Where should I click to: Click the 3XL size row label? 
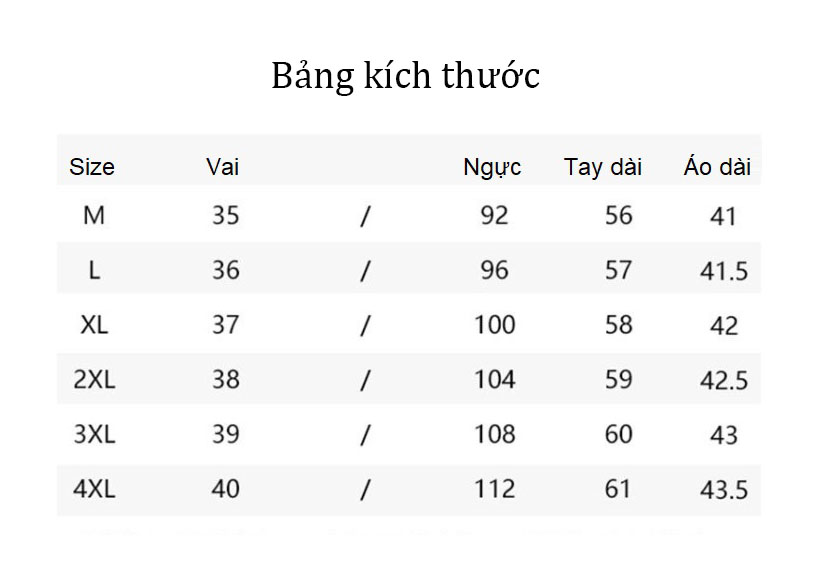(x=94, y=434)
